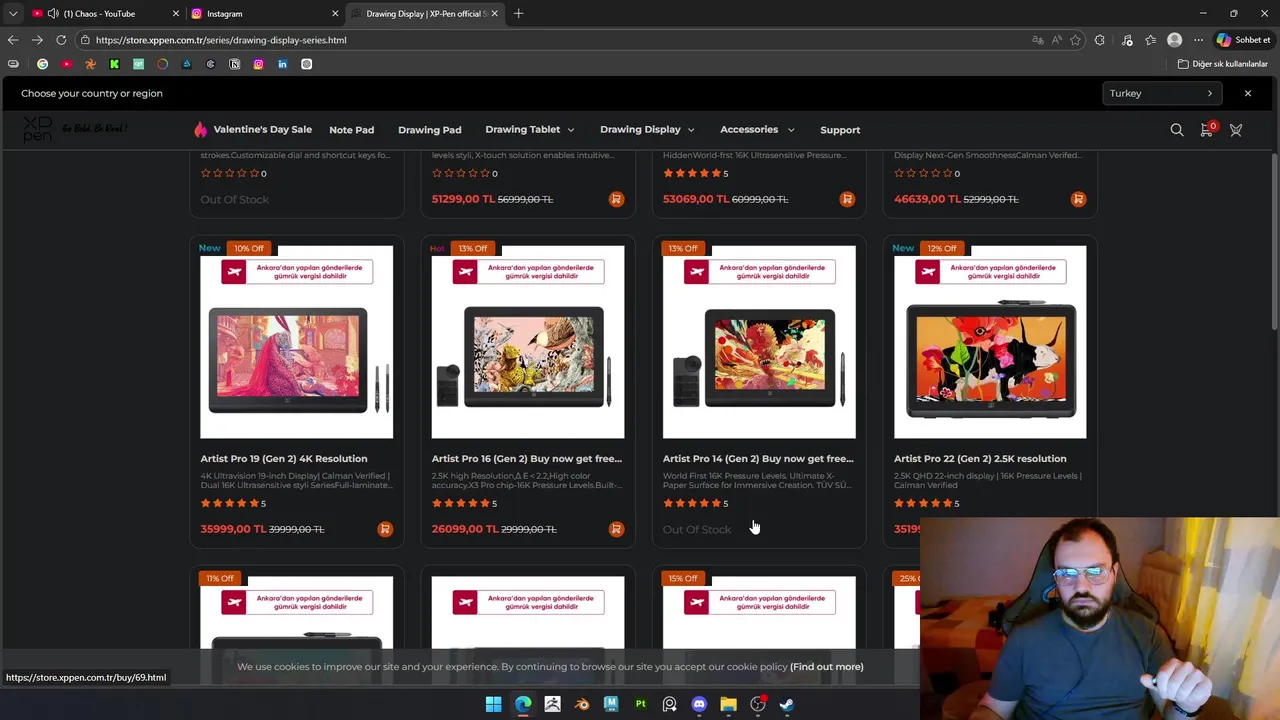Open the Support menu item
Image resolution: width=1280 pixels, height=720 pixels.
840,130
